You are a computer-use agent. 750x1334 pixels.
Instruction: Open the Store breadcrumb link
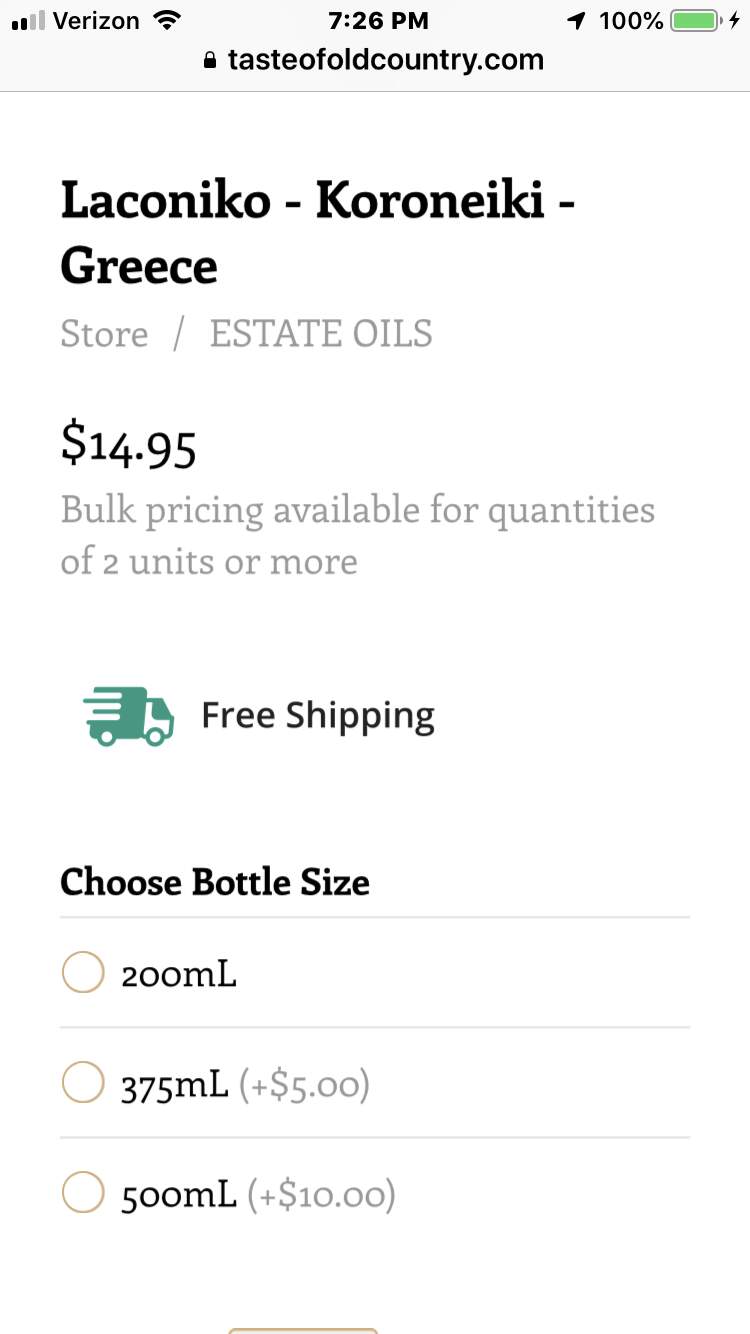pyautogui.click(x=104, y=334)
